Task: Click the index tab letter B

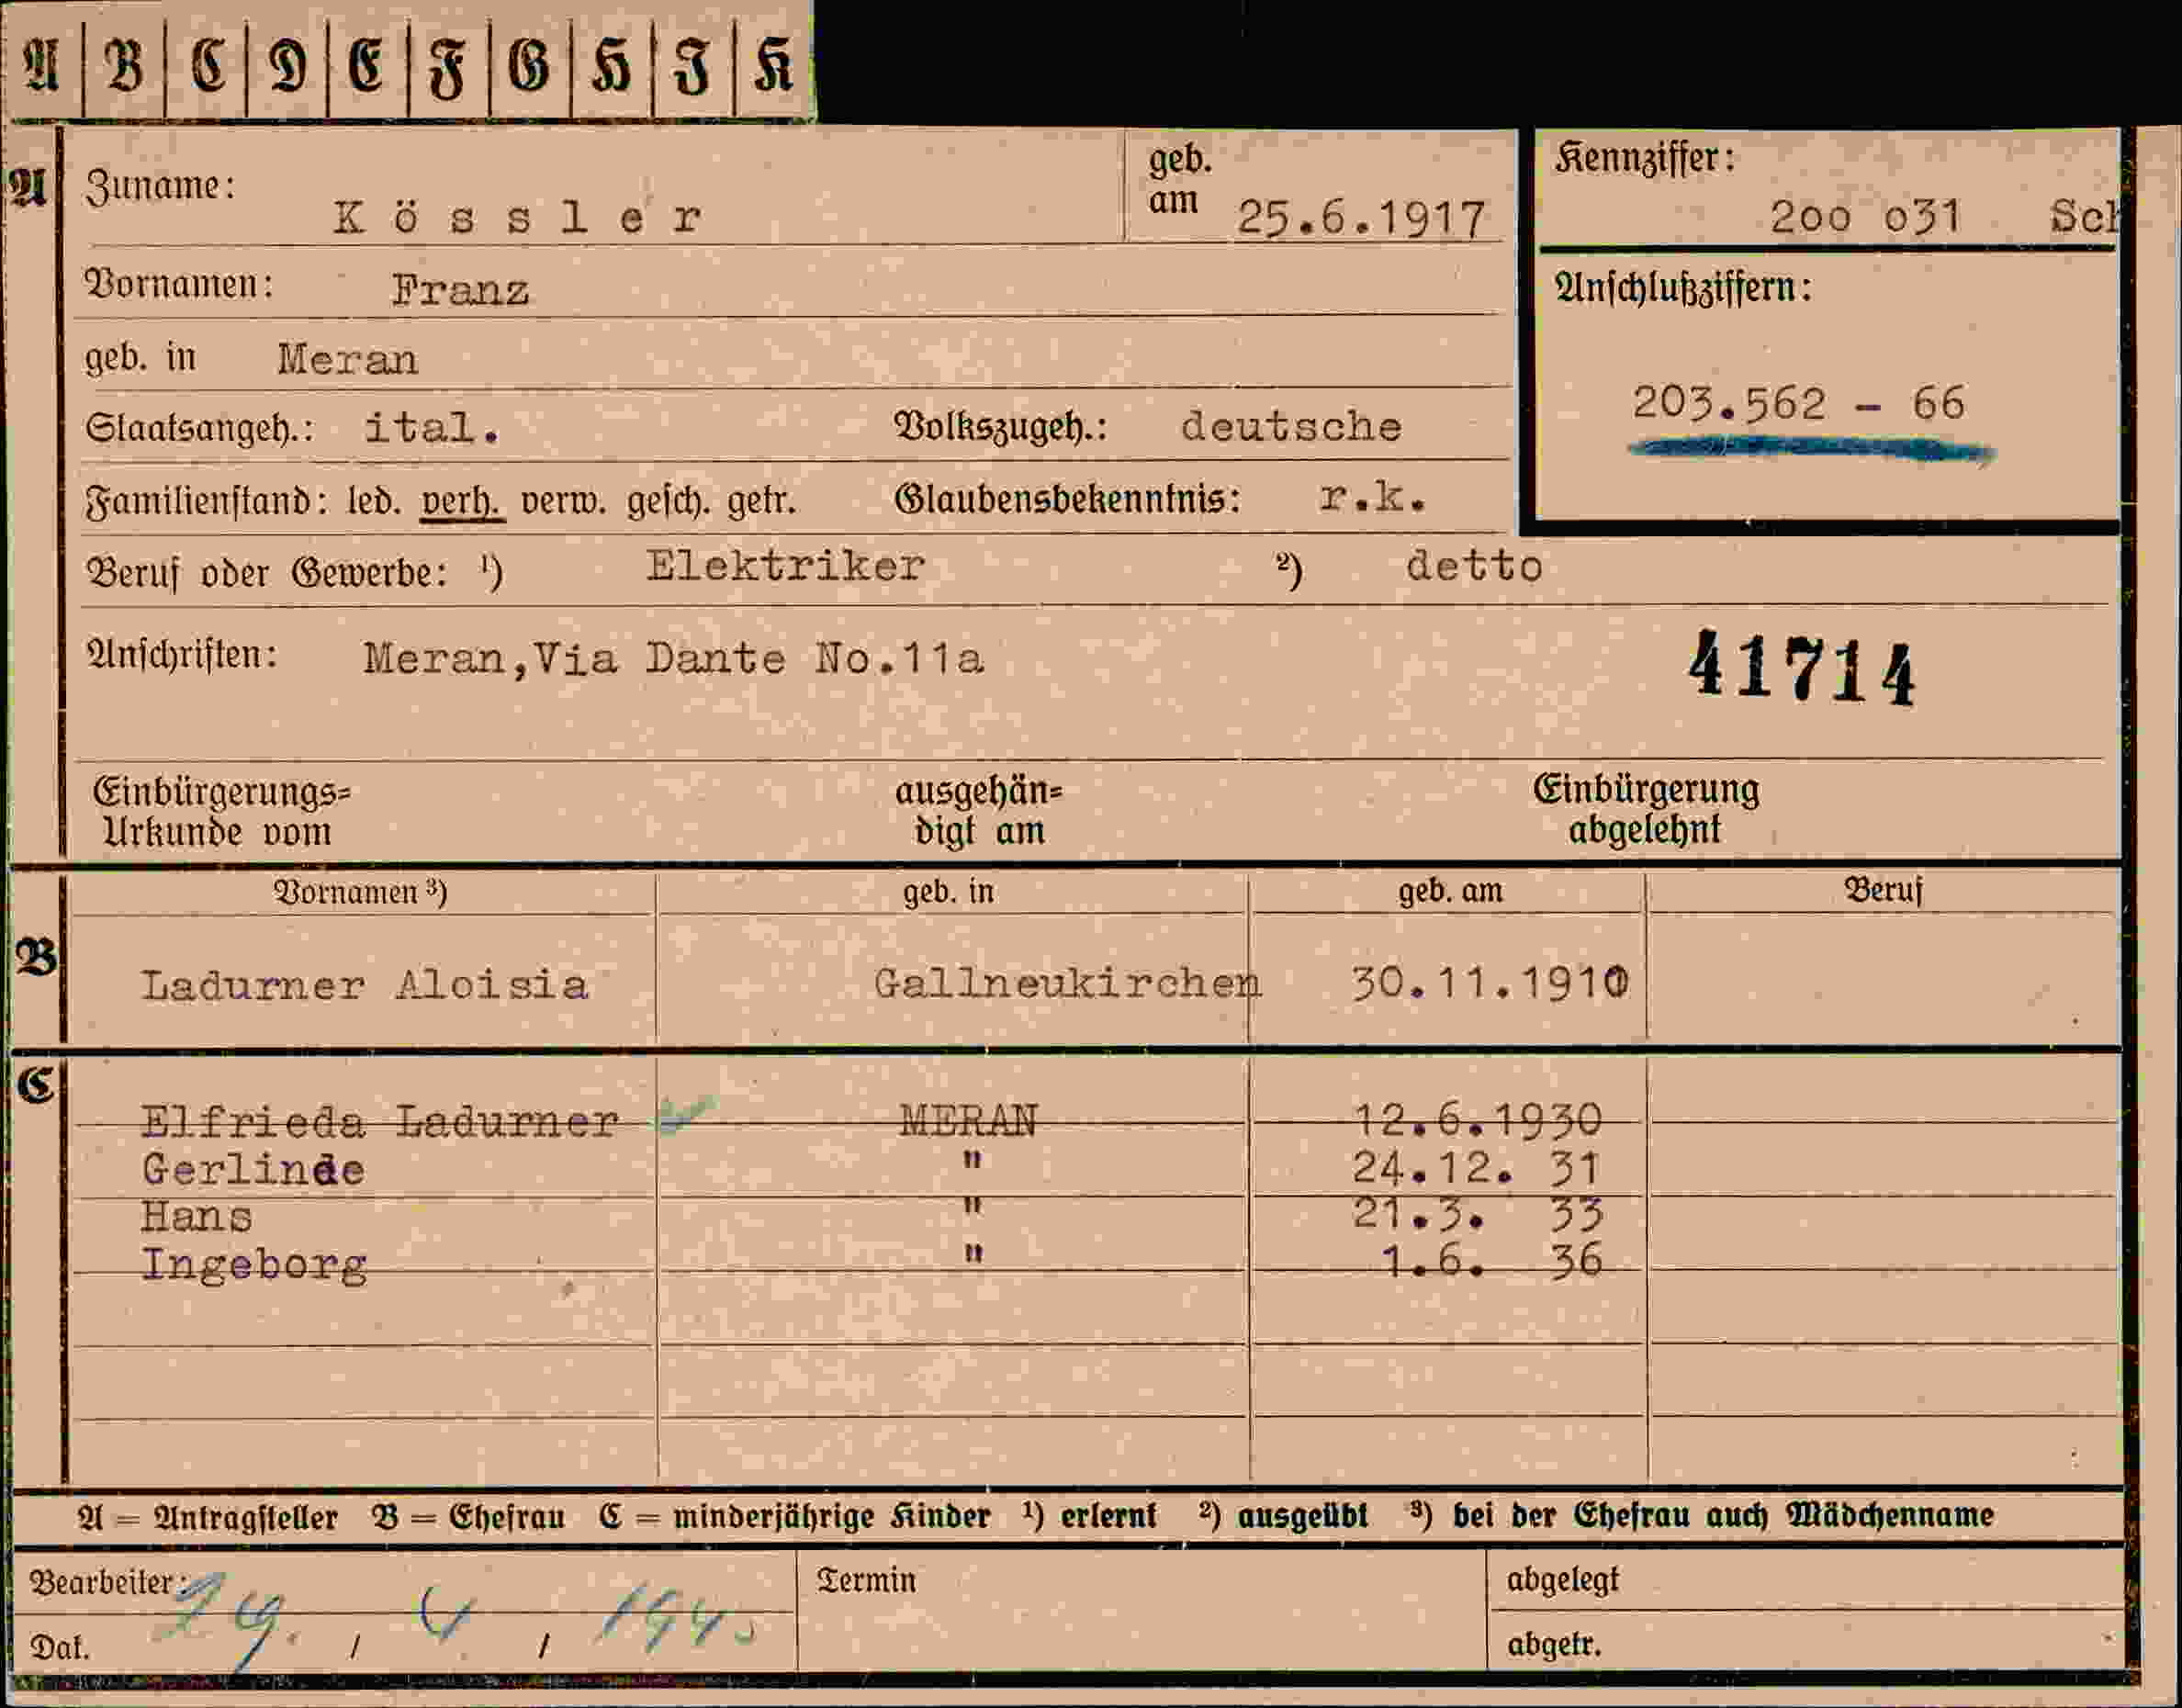Action: (124, 65)
